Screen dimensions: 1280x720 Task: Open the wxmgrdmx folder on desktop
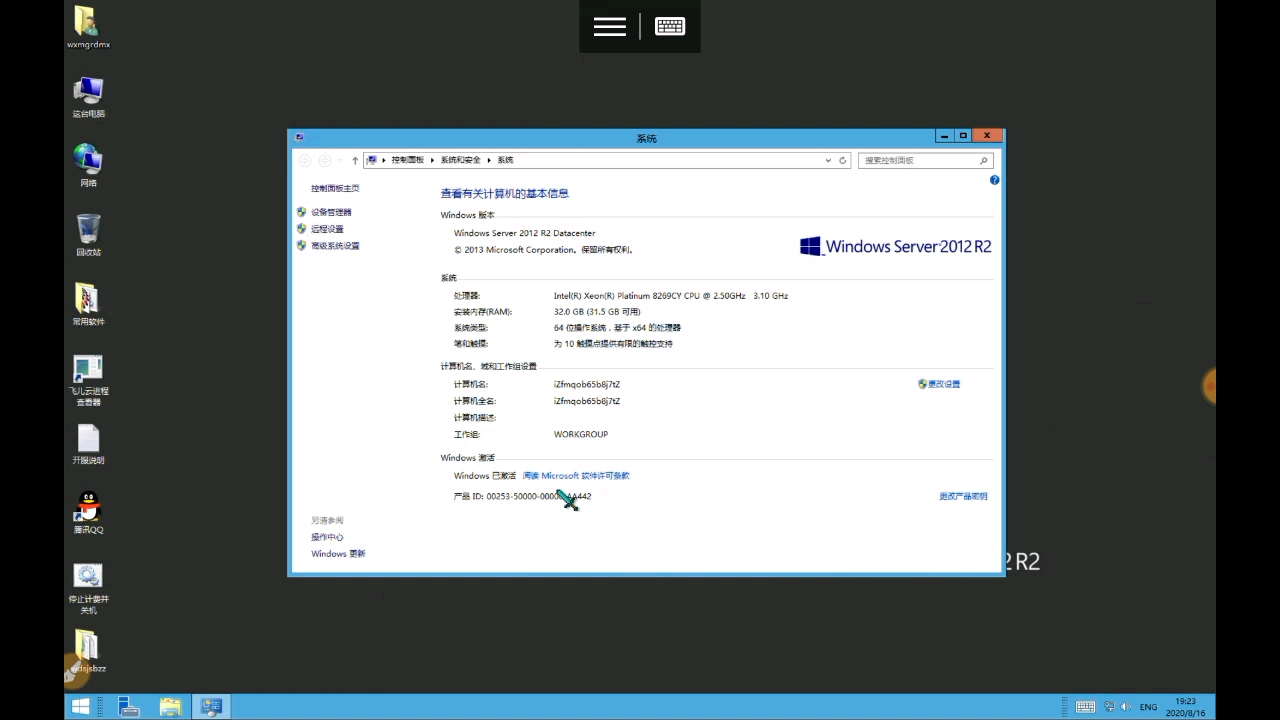(x=87, y=28)
